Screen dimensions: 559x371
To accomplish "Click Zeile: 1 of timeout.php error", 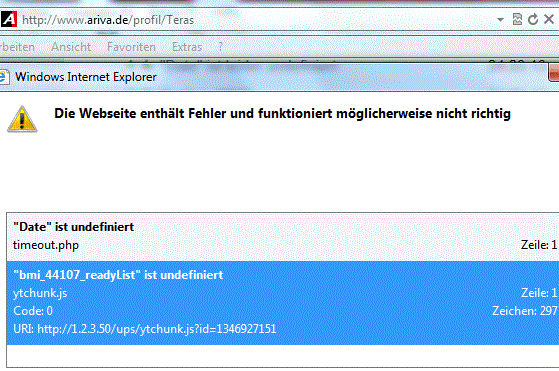I will [539, 245].
